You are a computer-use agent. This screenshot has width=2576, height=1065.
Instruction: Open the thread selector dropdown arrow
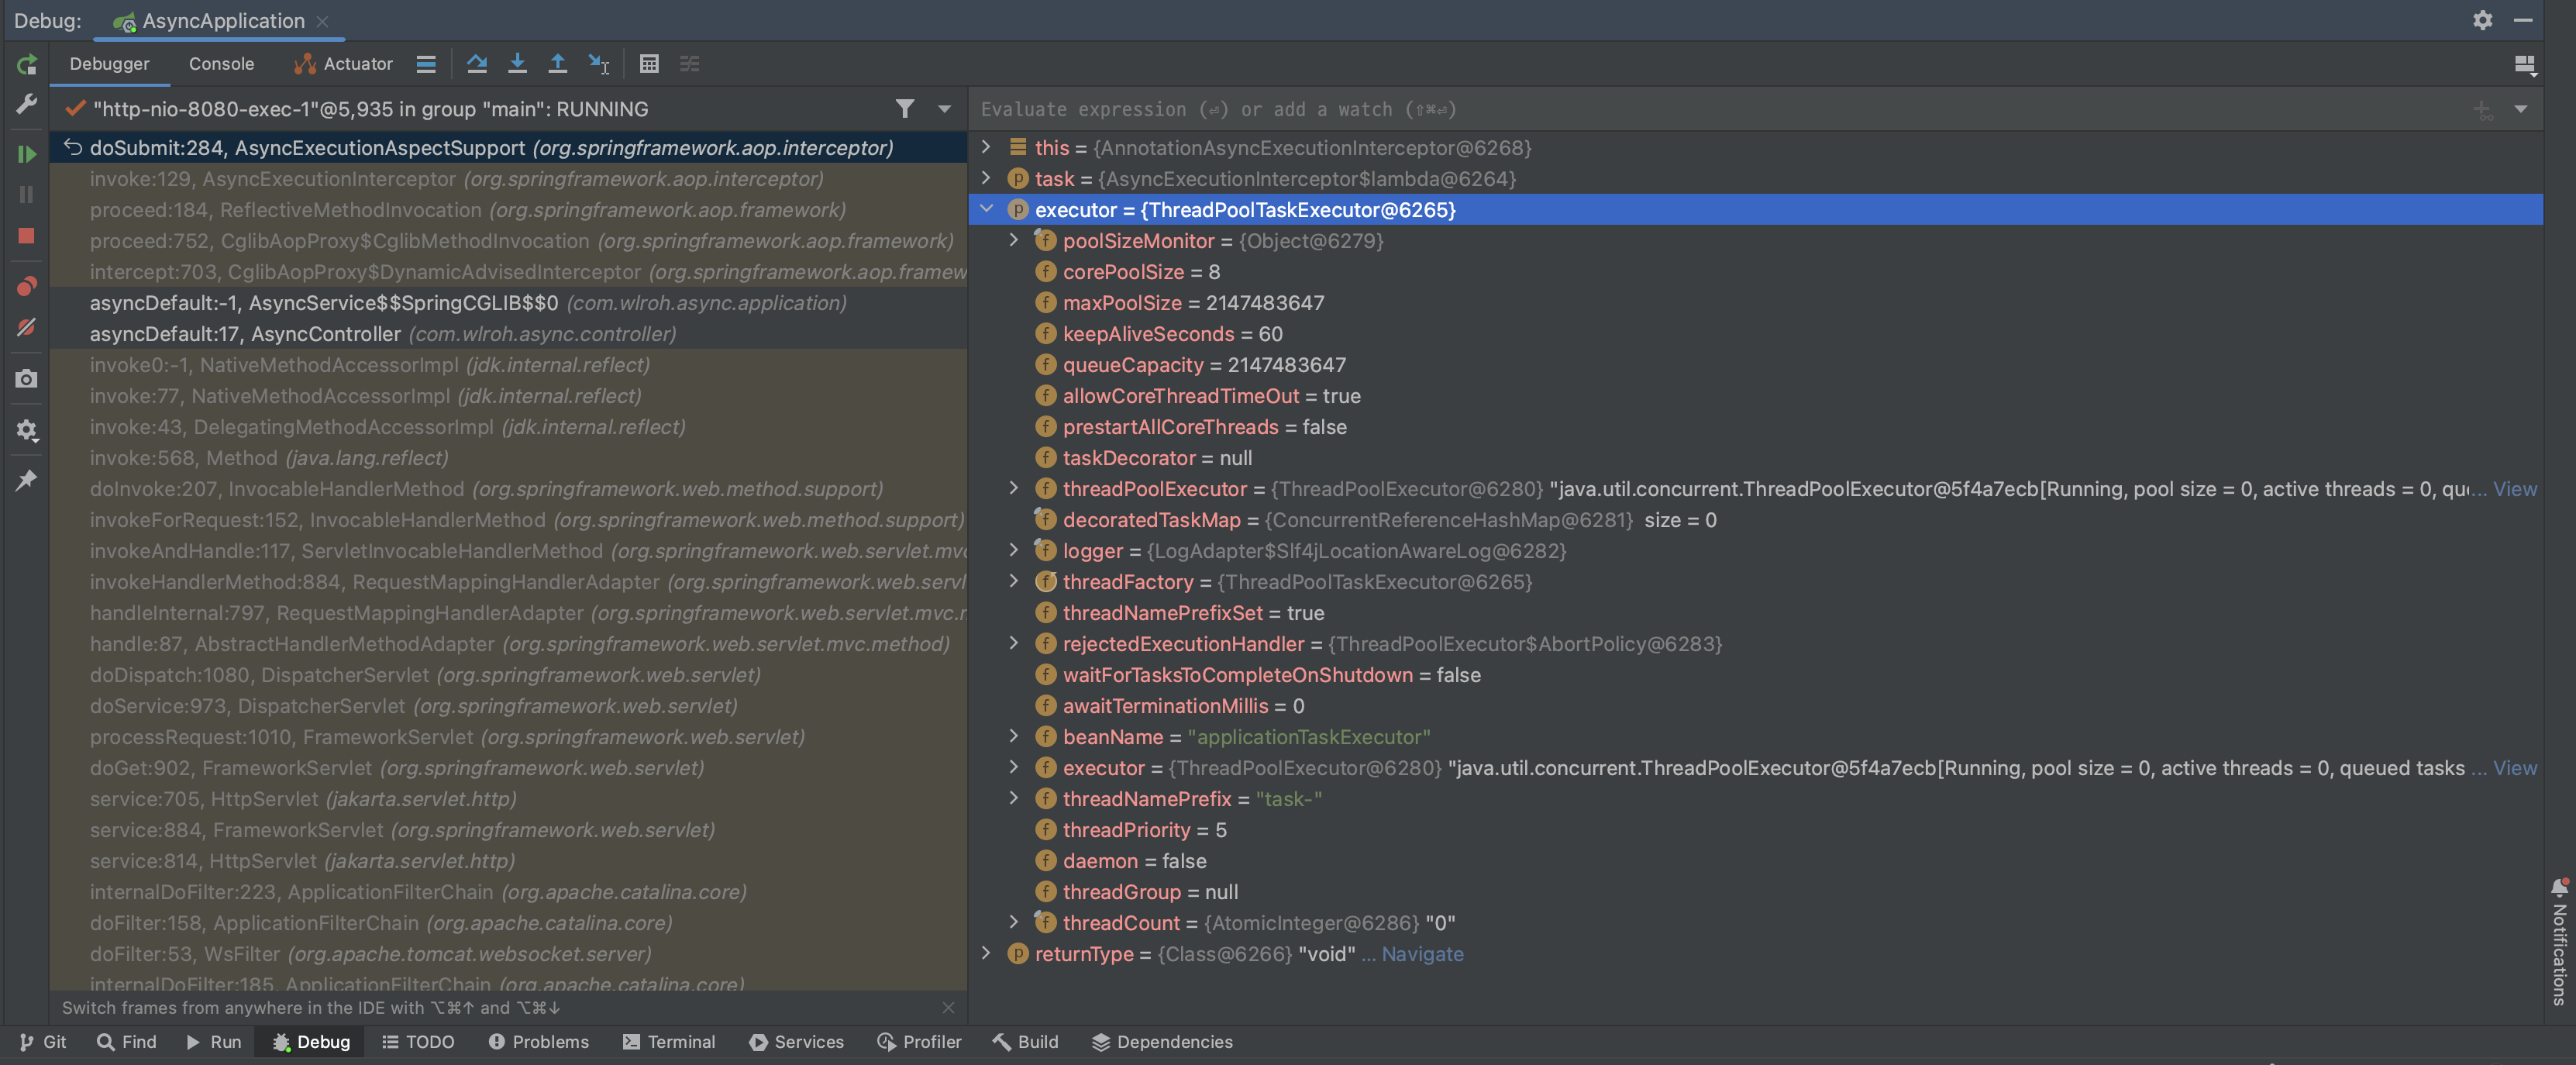(944, 109)
